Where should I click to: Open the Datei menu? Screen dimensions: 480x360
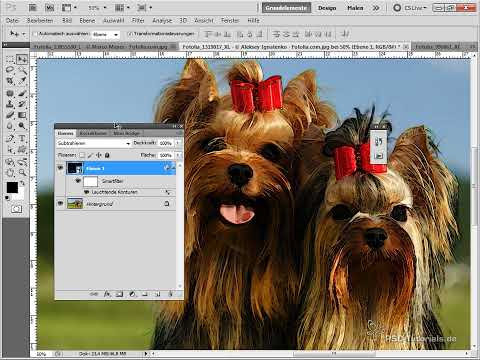point(12,20)
